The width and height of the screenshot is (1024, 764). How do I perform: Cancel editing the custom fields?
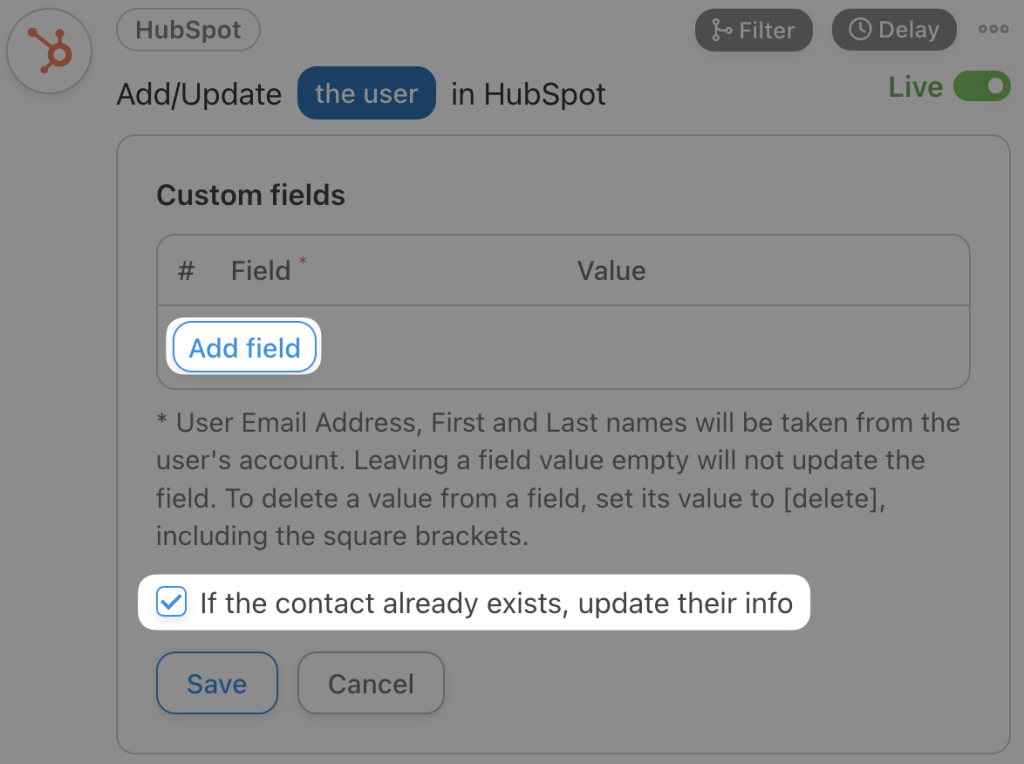(370, 683)
